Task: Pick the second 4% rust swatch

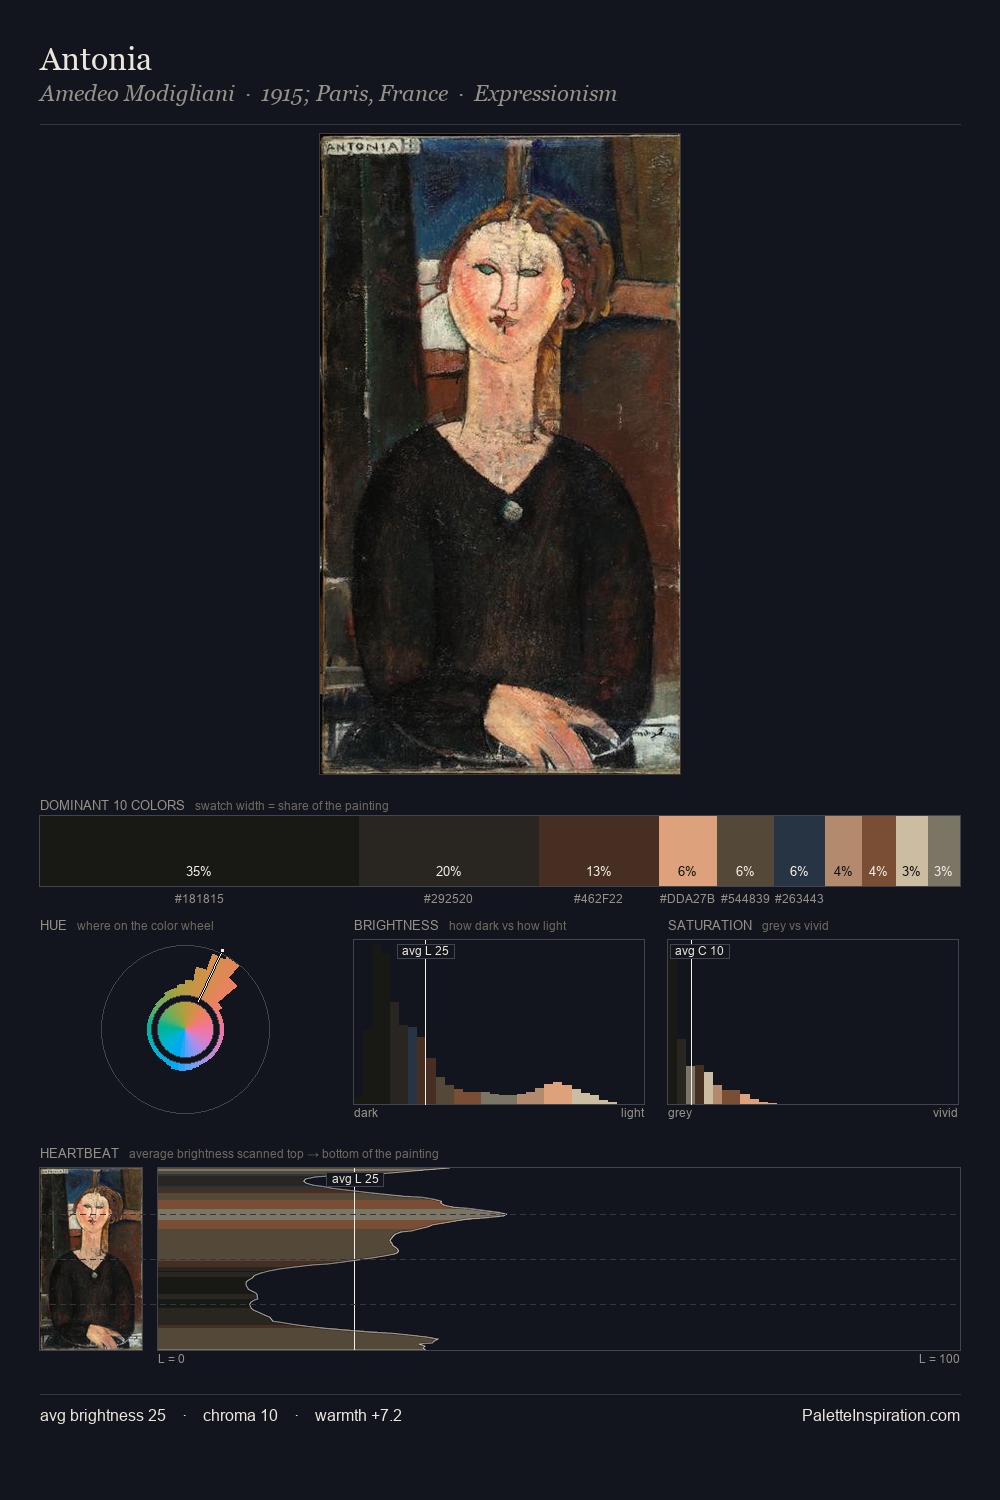Action: pyautogui.click(x=879, y=851)
